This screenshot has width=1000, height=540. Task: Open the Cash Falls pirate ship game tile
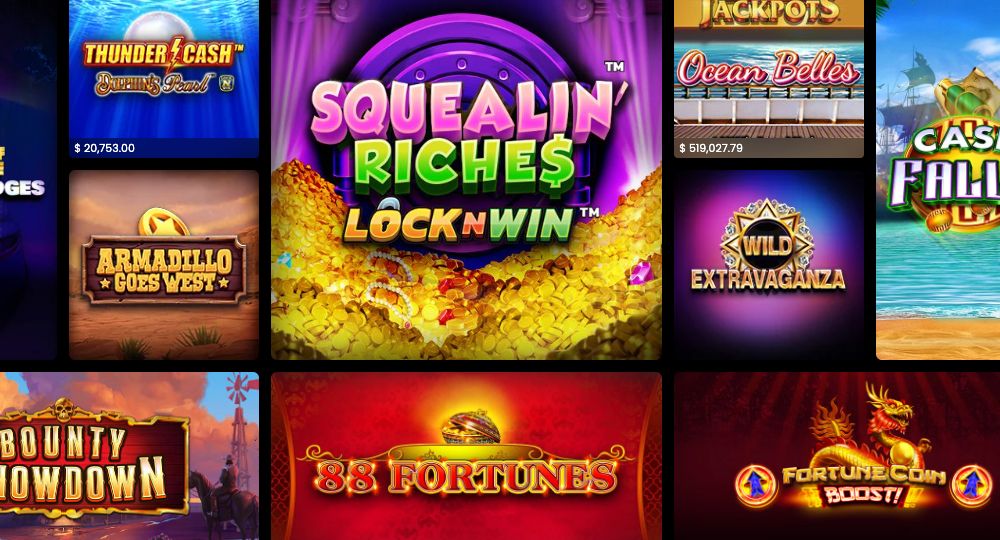click(938, 180)
